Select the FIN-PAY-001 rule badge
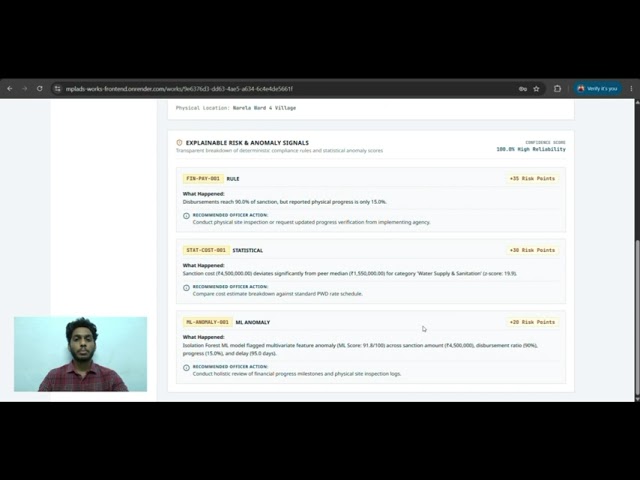The height and width of the screenshot is (480, 640). (x=203, y=178)
